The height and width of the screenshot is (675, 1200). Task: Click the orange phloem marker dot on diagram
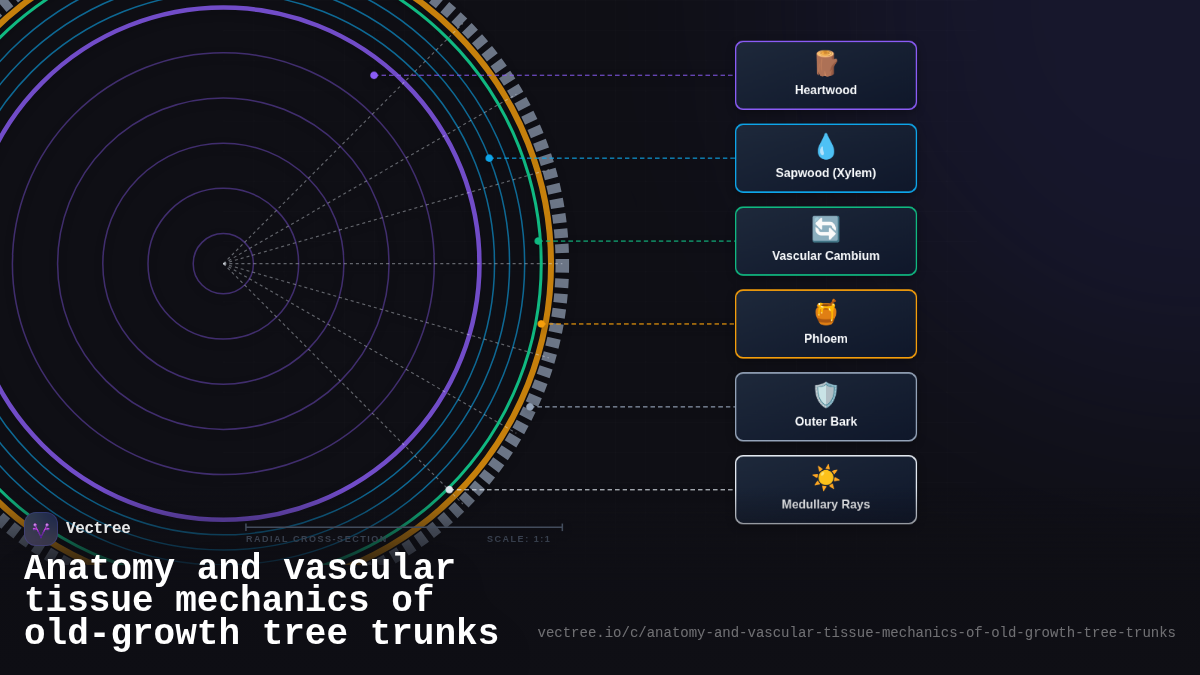click(x=541, y=324)
